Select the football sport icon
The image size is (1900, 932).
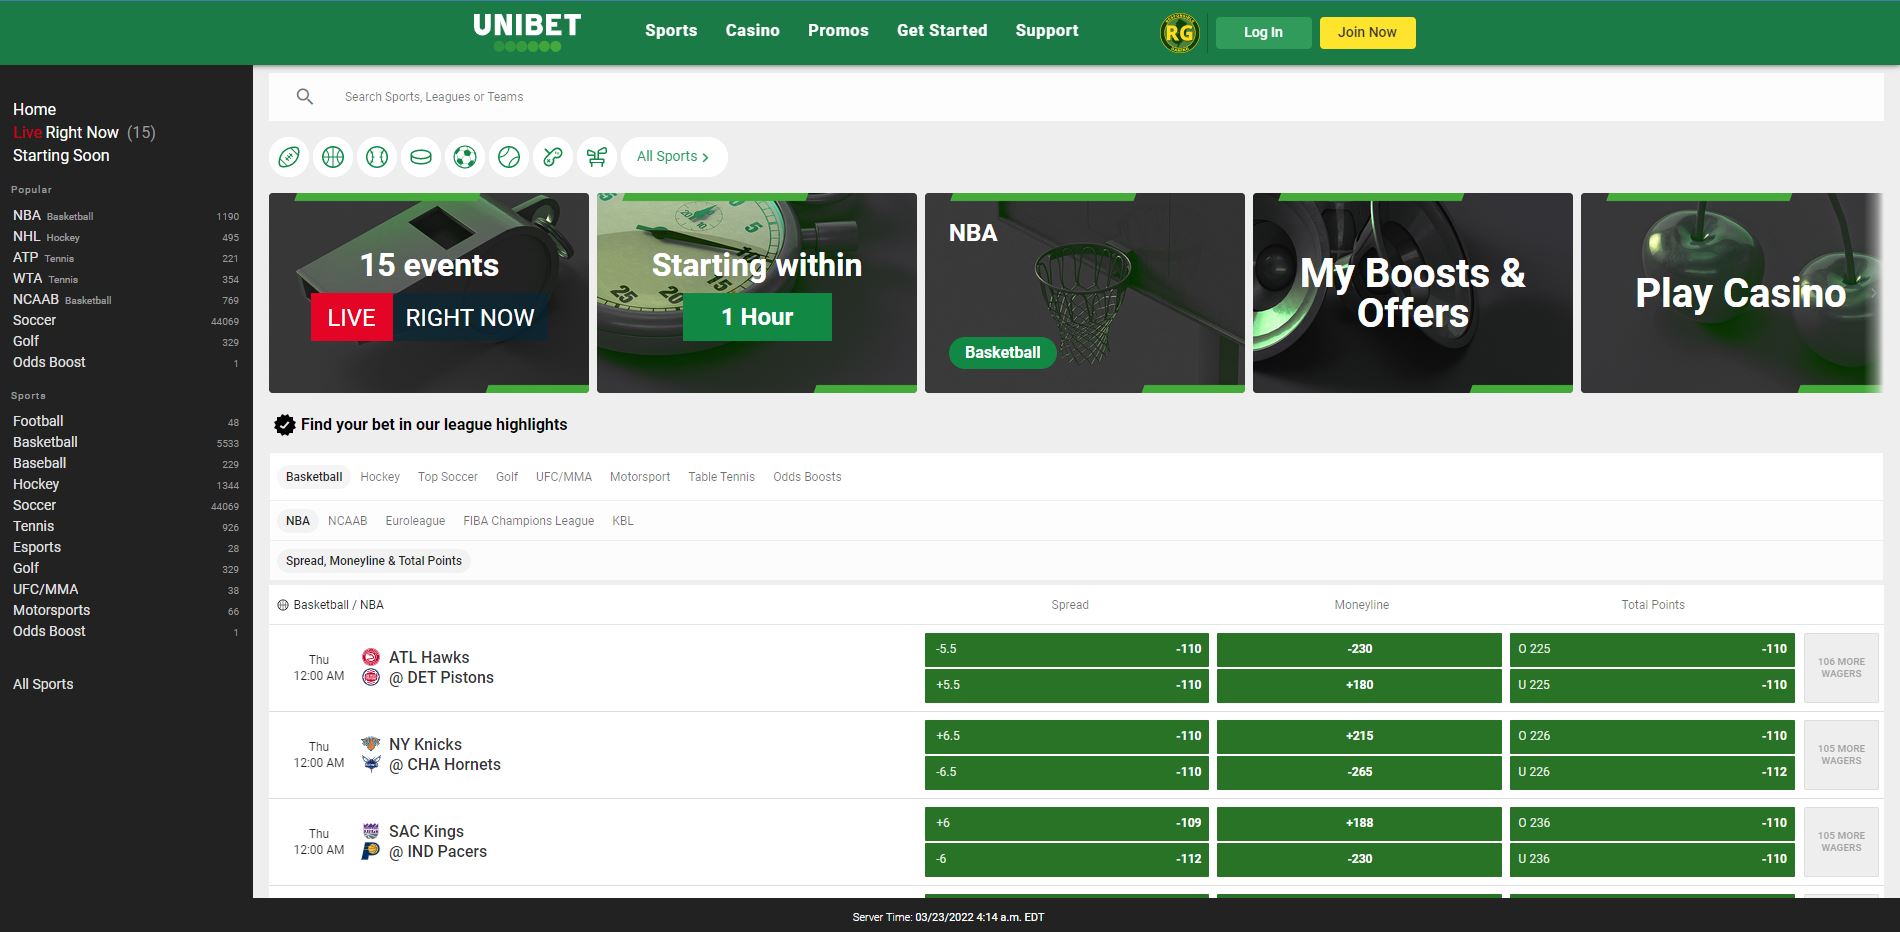click(289, 157)
